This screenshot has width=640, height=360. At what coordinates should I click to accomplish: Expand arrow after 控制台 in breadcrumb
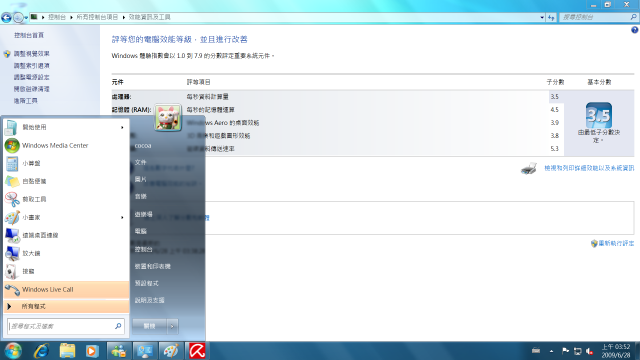coord(71,17)
